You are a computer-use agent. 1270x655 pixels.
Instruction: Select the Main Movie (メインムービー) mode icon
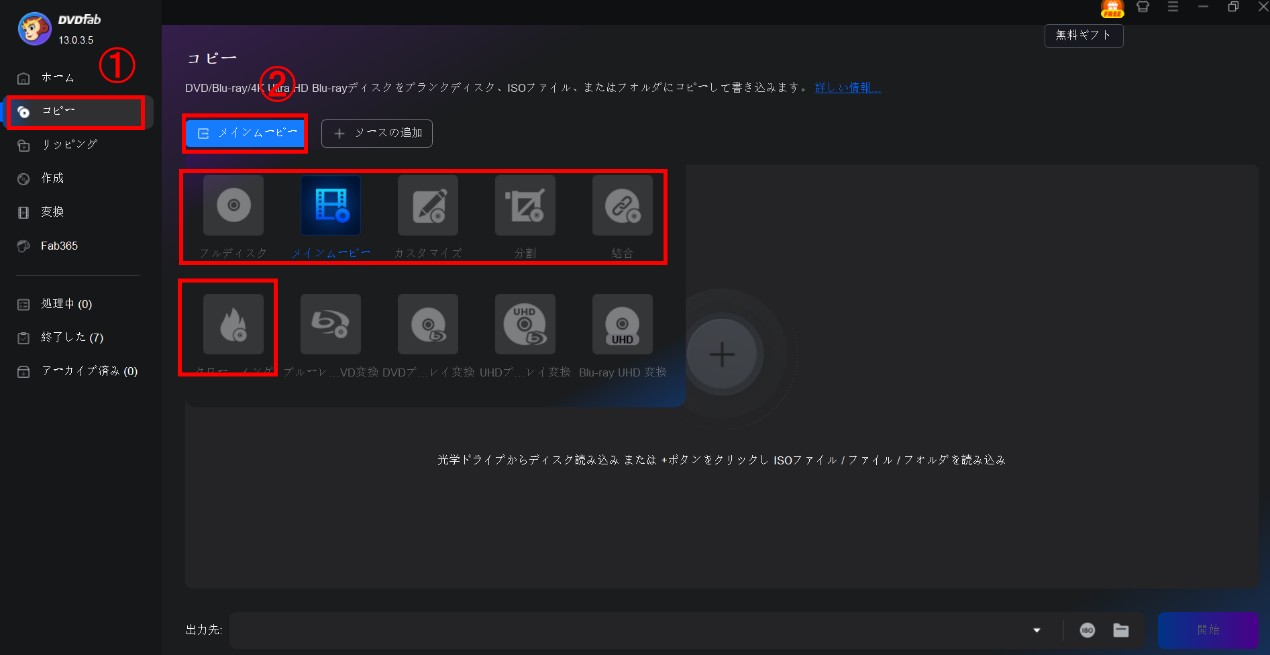pos(331,205)
